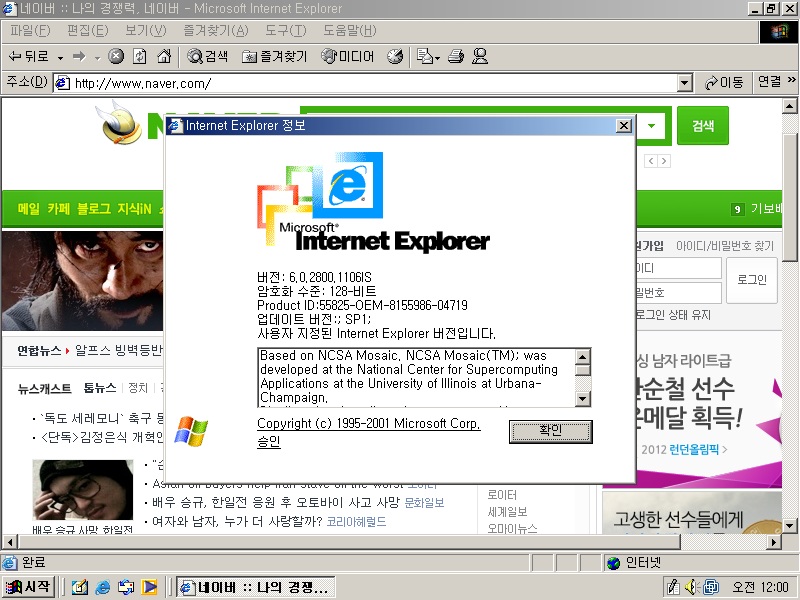This screenshot has width=800, height=600.
Task: Click the horizontal scrollbar left arrow
Action: pos(10,542)
